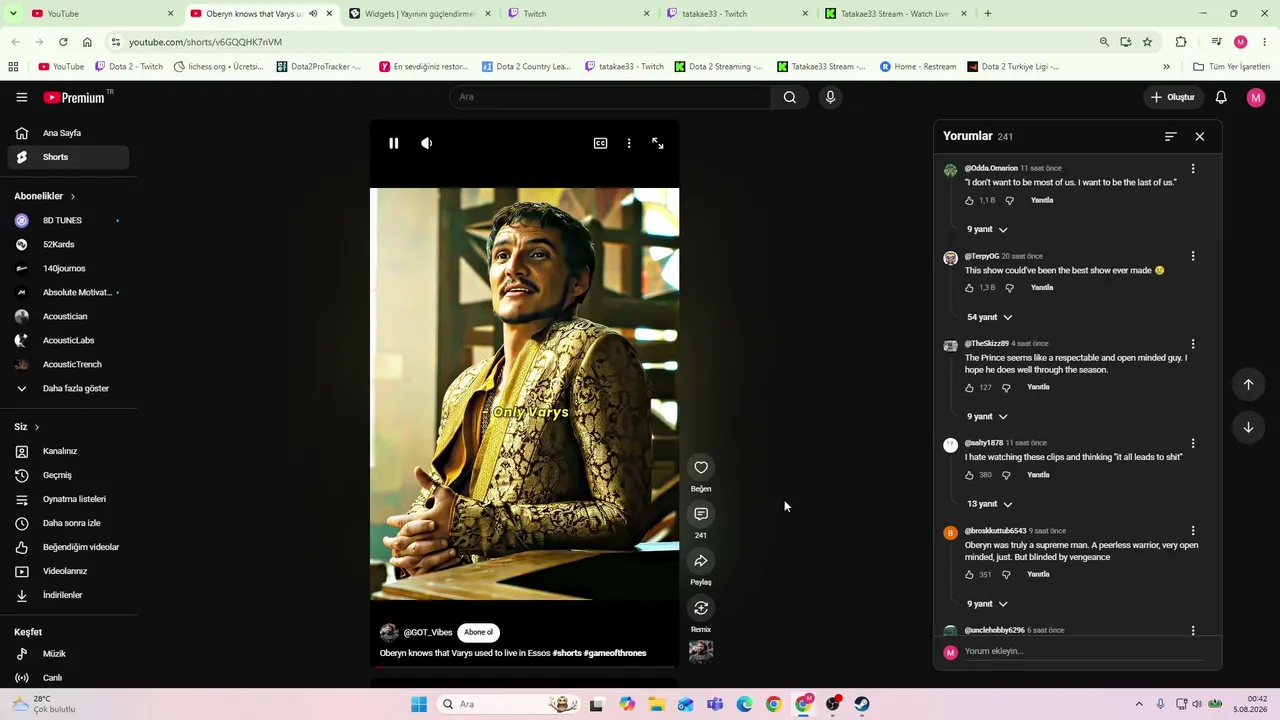Expand the 54 yanıt replies
The height and width of the screenshot is (720, 1280).
tap(990, 317)
